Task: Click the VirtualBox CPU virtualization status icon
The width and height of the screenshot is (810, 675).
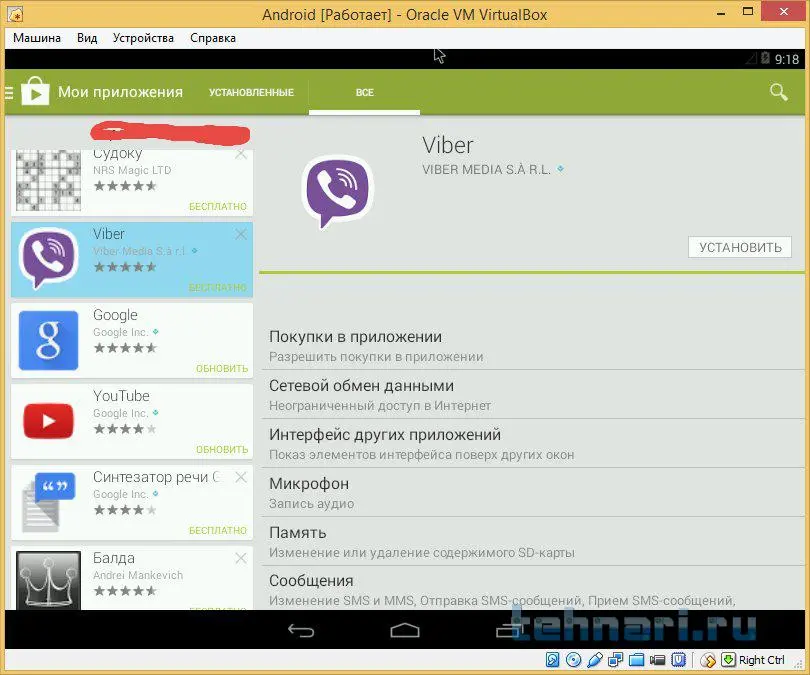Action: coord(678,660)
